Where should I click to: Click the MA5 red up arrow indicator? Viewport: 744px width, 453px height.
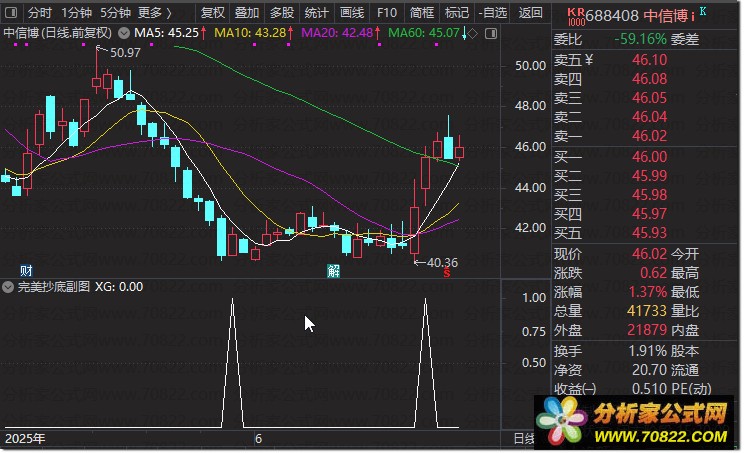click(203, 33)
